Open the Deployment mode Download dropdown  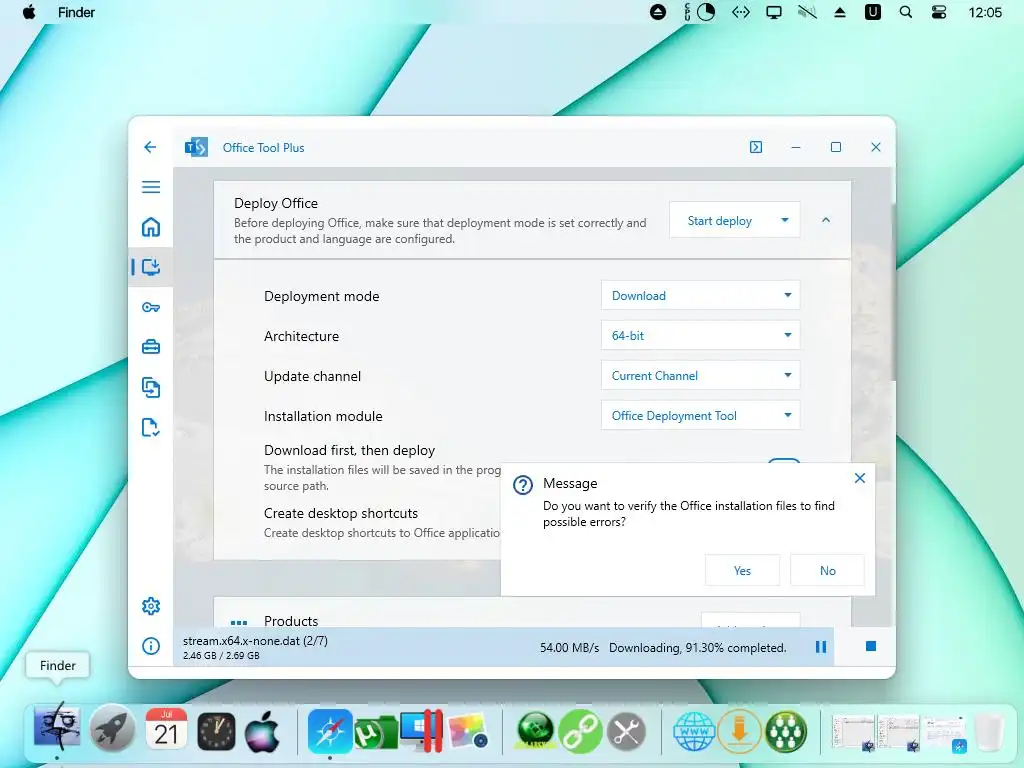[x=700, y=295]
